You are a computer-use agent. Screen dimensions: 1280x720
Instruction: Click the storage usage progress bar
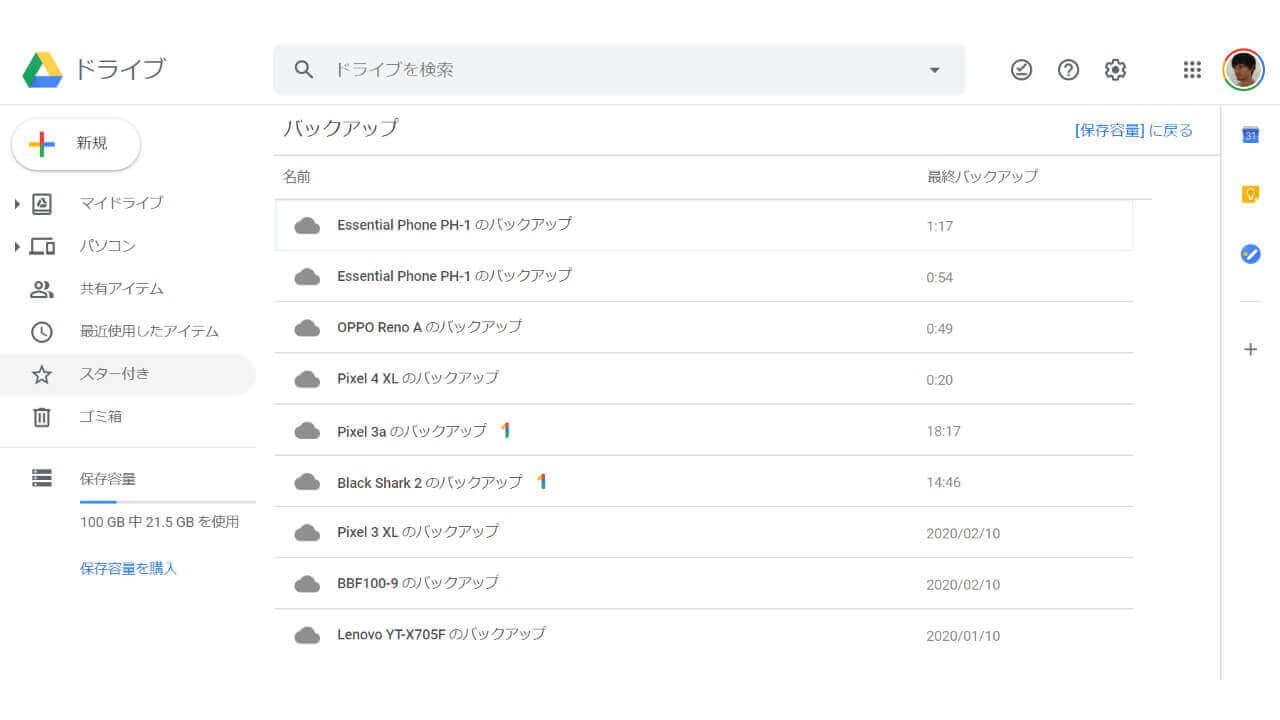(x=167, y=501)
